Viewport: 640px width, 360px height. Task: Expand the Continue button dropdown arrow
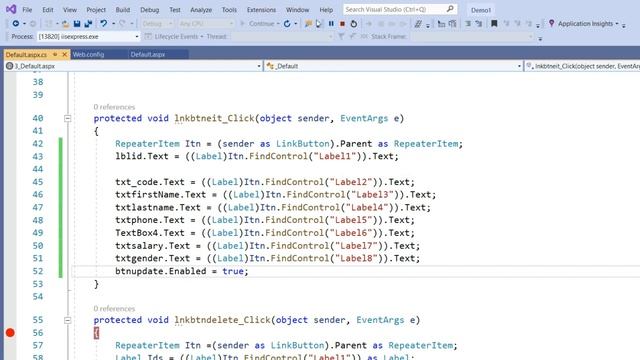pos(278,24)
